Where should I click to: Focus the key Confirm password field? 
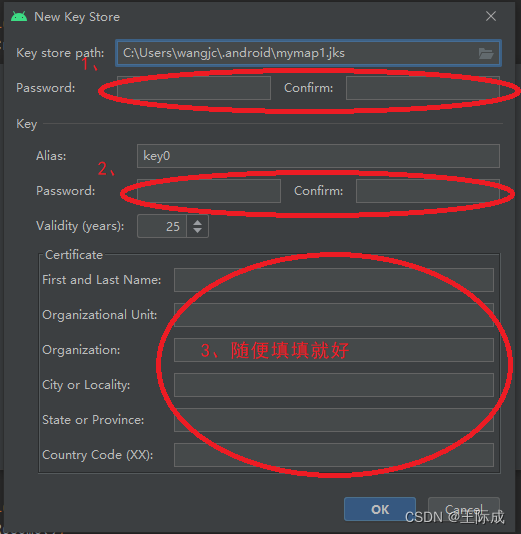pos(428,191)
